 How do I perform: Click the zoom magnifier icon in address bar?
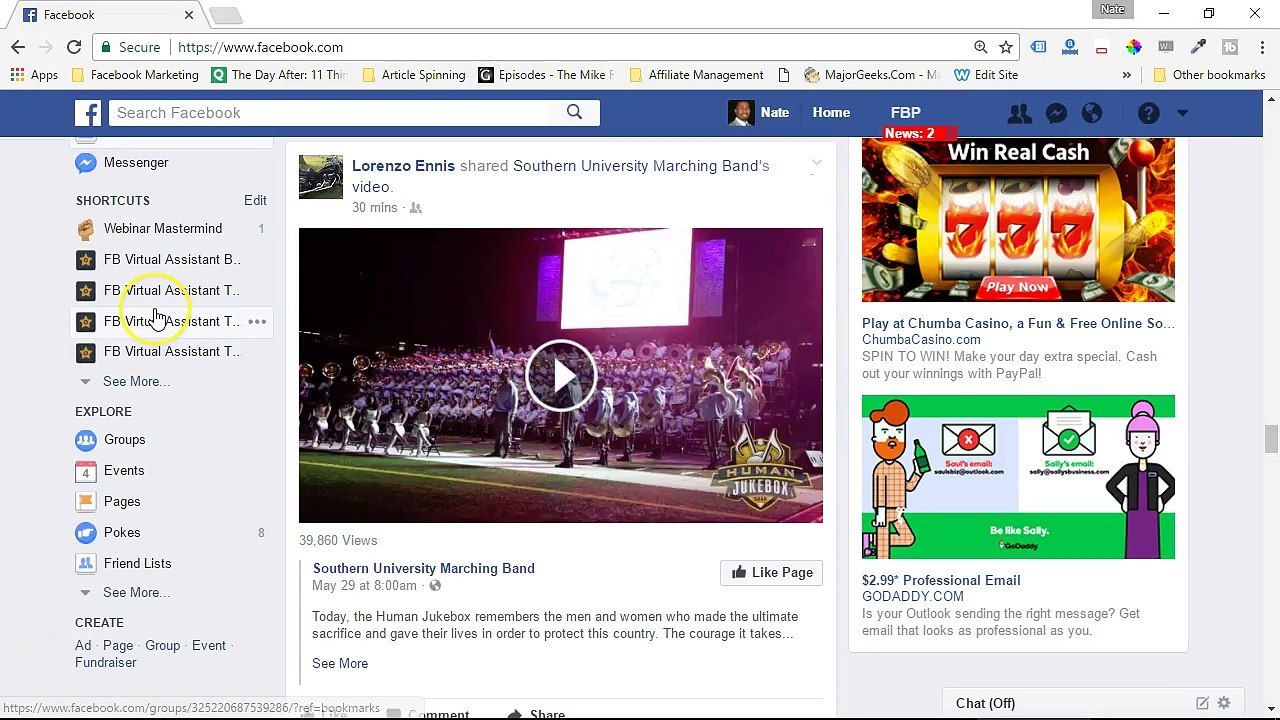(981, 47)
